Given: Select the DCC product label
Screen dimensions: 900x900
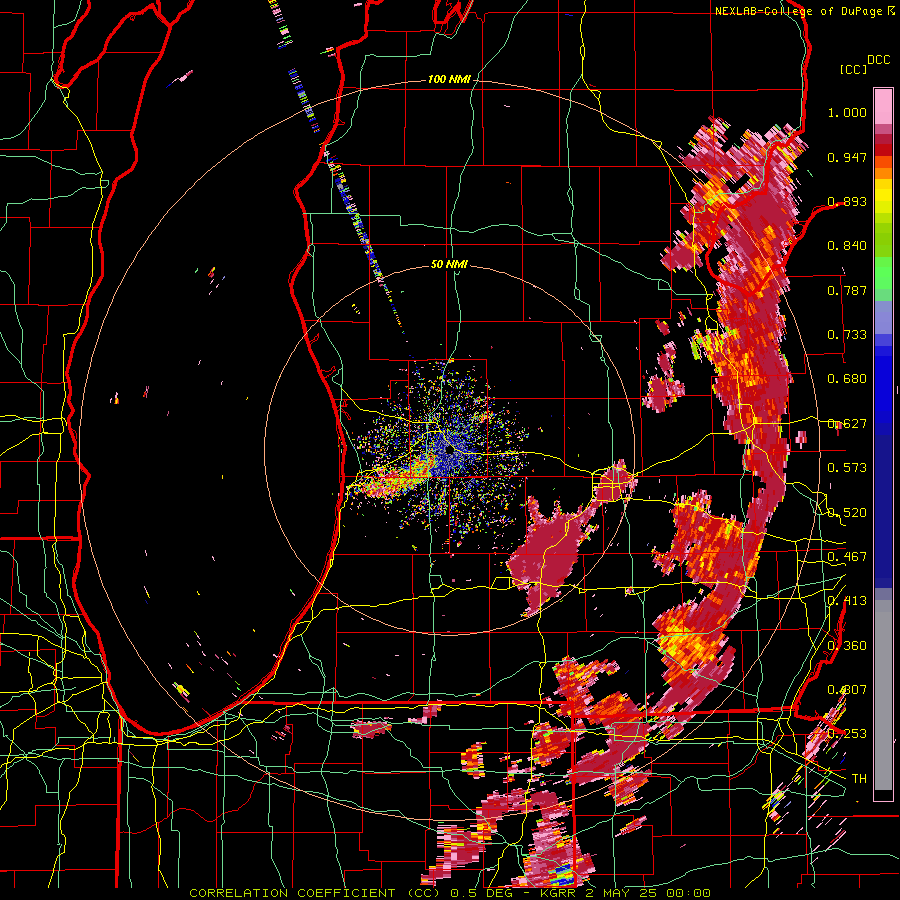Looking at the screenshot, I should click(878, 60).
